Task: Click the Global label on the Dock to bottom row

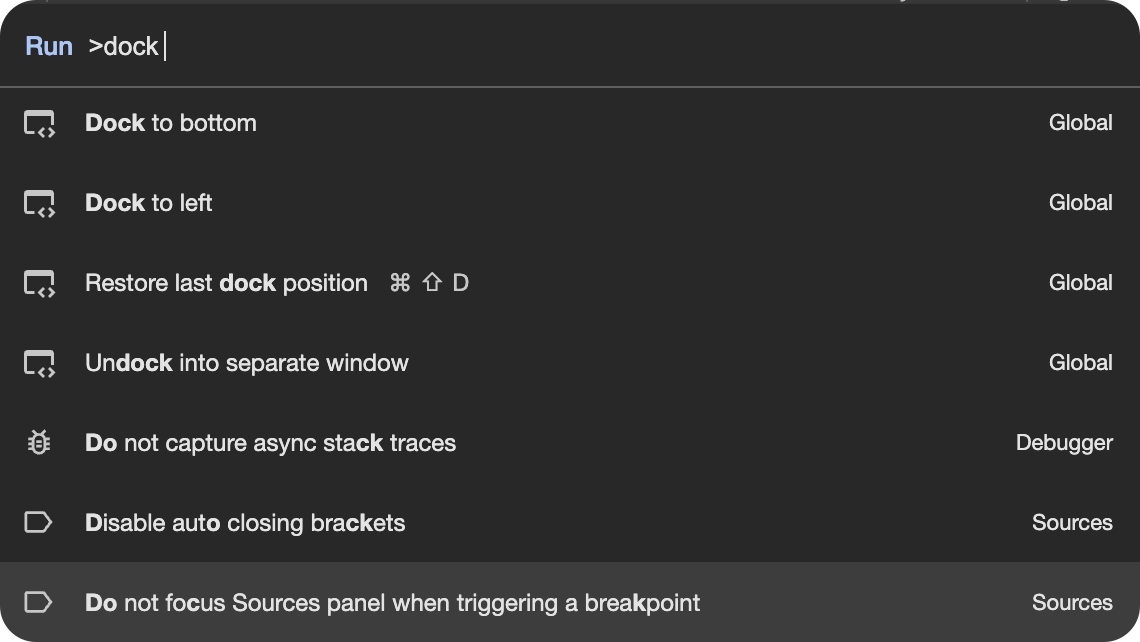Action: point(1081,122)
